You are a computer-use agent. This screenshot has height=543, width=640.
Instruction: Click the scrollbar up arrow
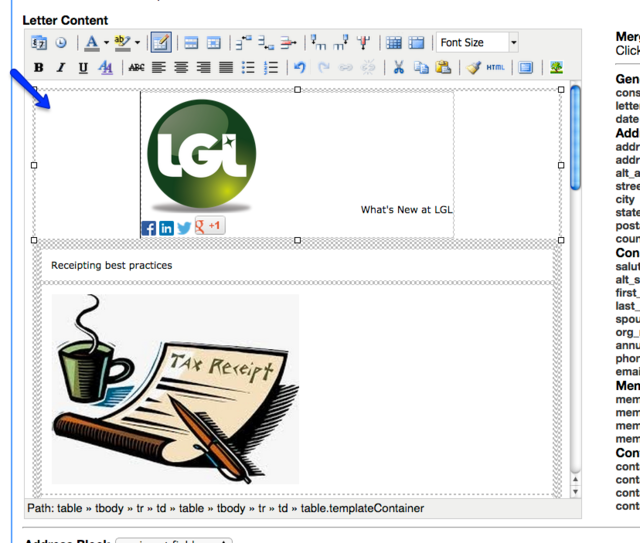[575, 479]
